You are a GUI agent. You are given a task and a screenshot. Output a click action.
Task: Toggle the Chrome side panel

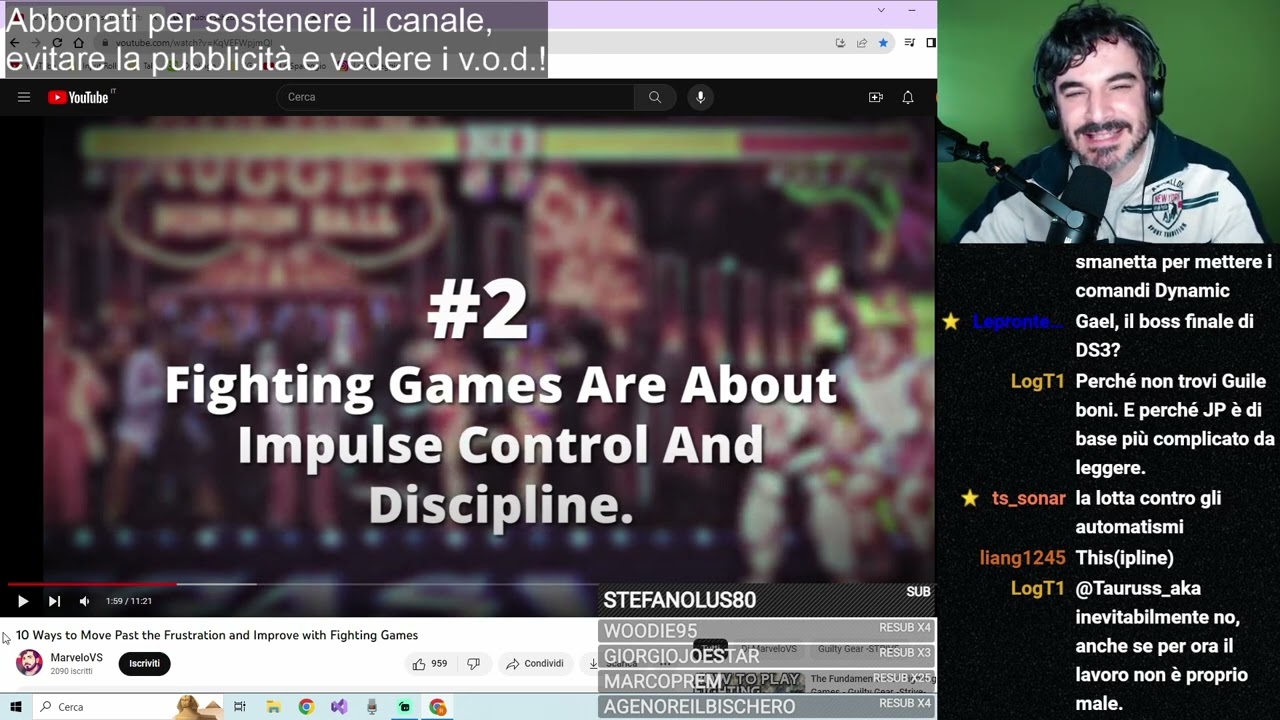[x=931, y=43]
